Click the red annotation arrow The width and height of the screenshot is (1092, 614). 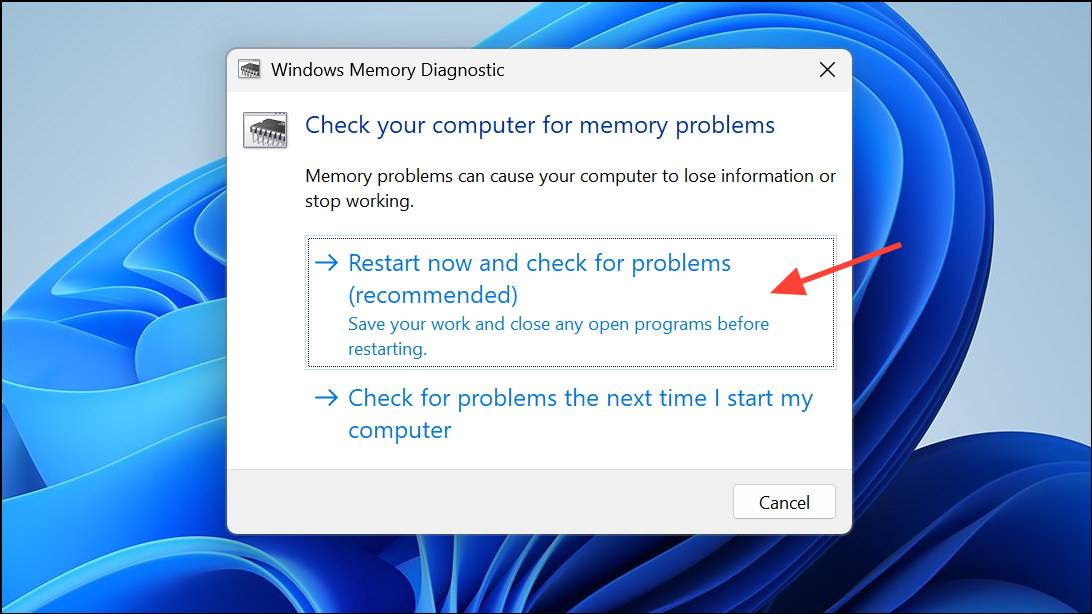click(x=836, y=269)
